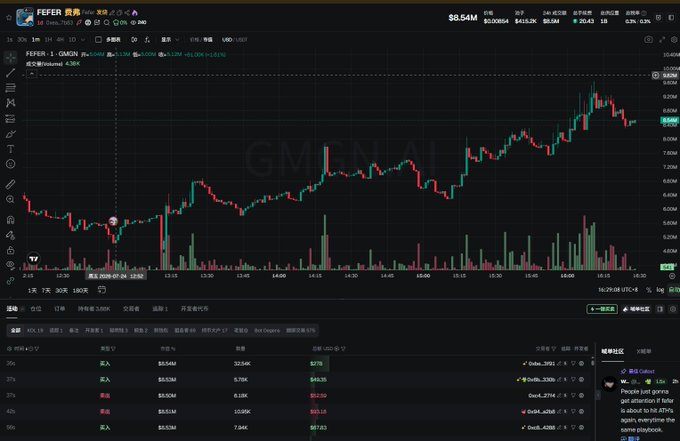Open the holders 3.88K tab
Image resolution: width=680 pixels, height=441 pixels.
click(94, 309)
